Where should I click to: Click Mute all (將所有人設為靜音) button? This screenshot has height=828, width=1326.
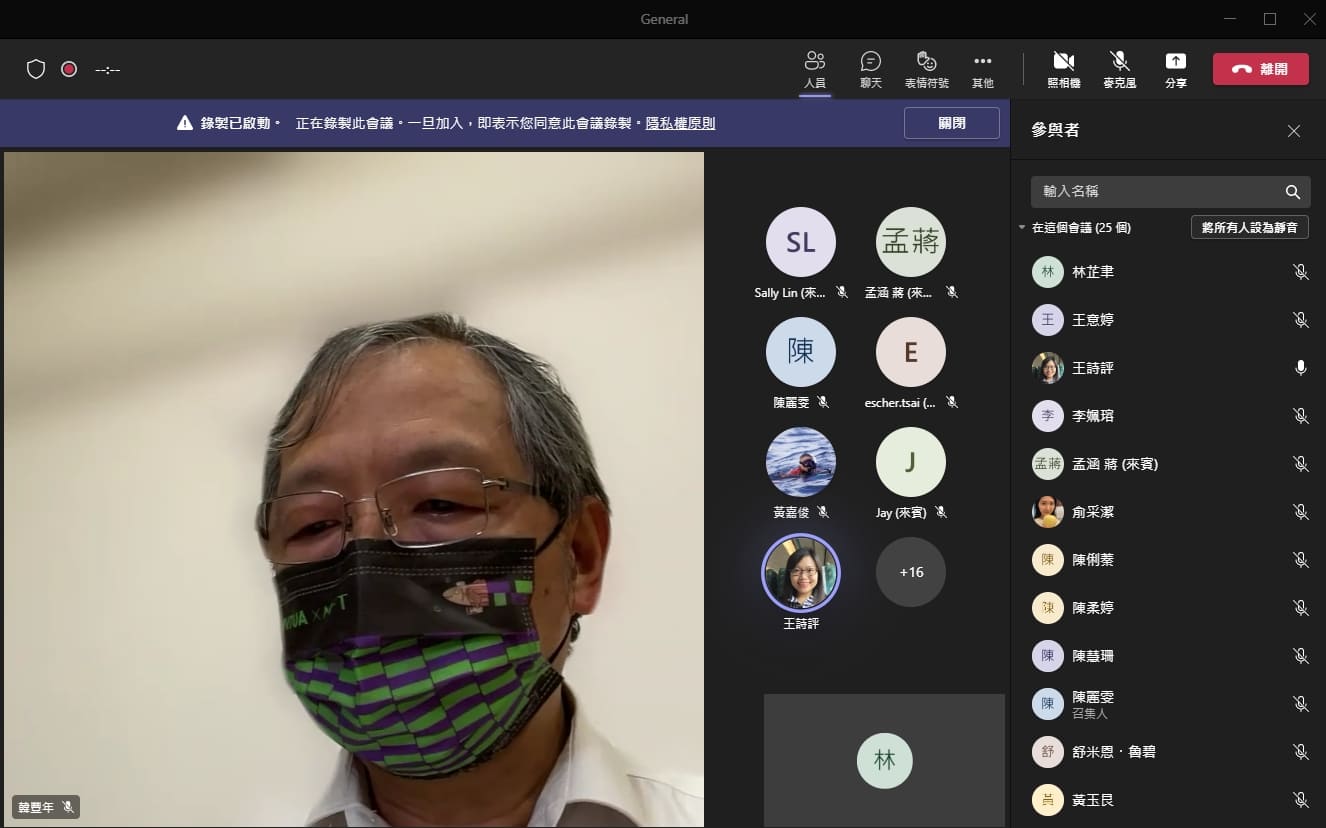1249,228
